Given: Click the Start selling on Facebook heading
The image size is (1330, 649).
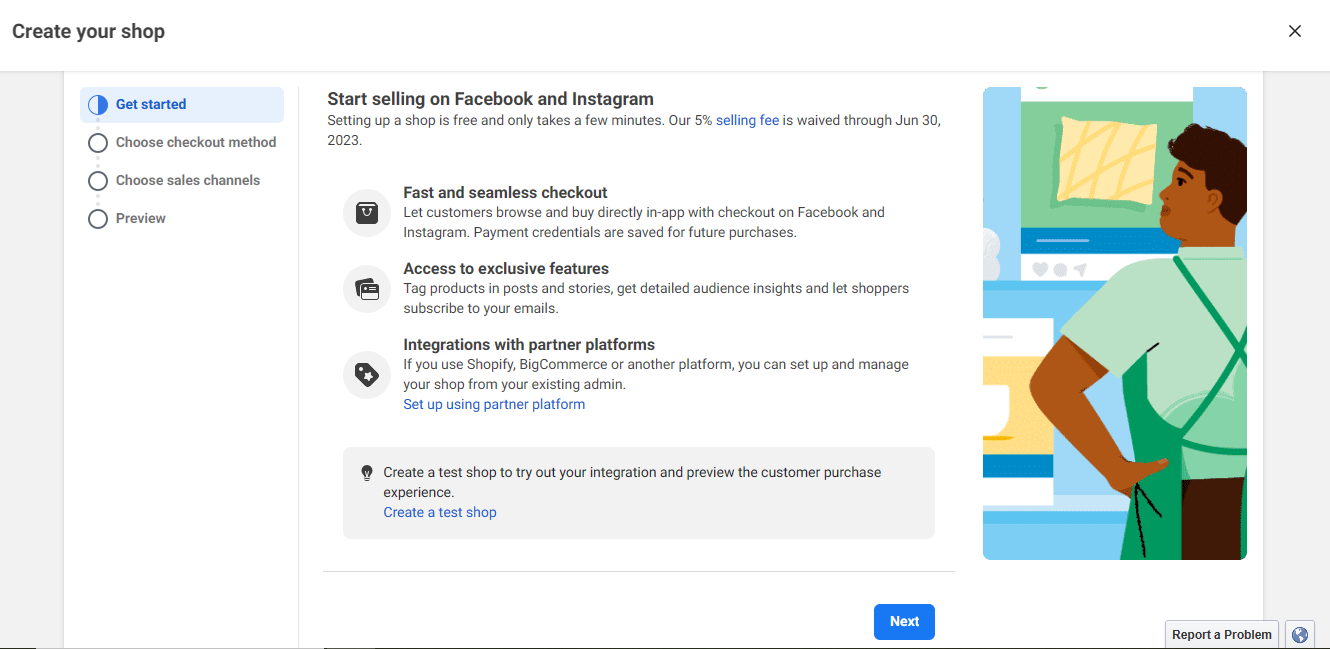Looking at the screenshot, I should point(490,99).
